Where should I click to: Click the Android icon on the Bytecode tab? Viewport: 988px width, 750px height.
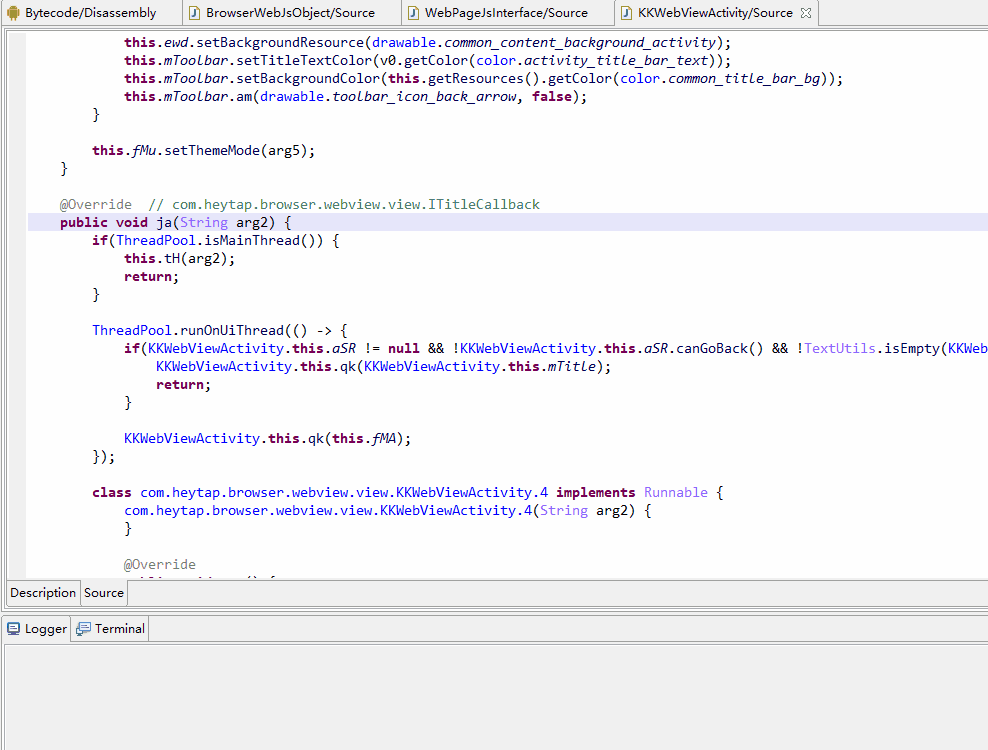tap(13, 13)
